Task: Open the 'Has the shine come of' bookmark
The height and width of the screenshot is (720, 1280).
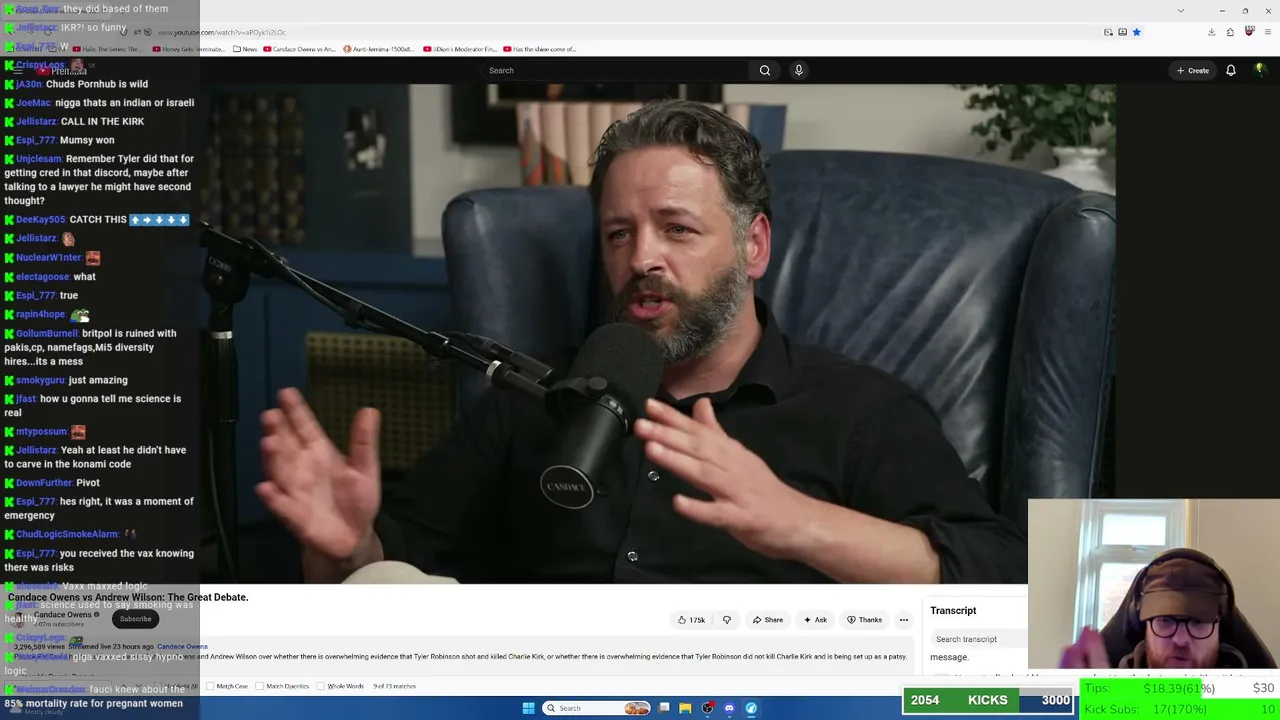Action: pyautogui.click(x=541, y=49)
